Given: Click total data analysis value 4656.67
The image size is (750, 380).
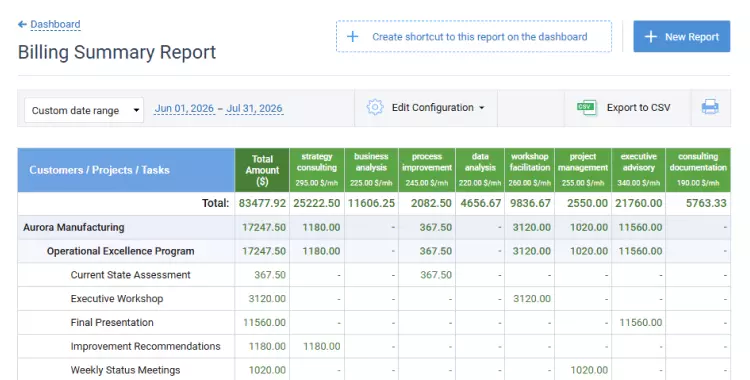Looking at the screenshot, I should 481,203.
